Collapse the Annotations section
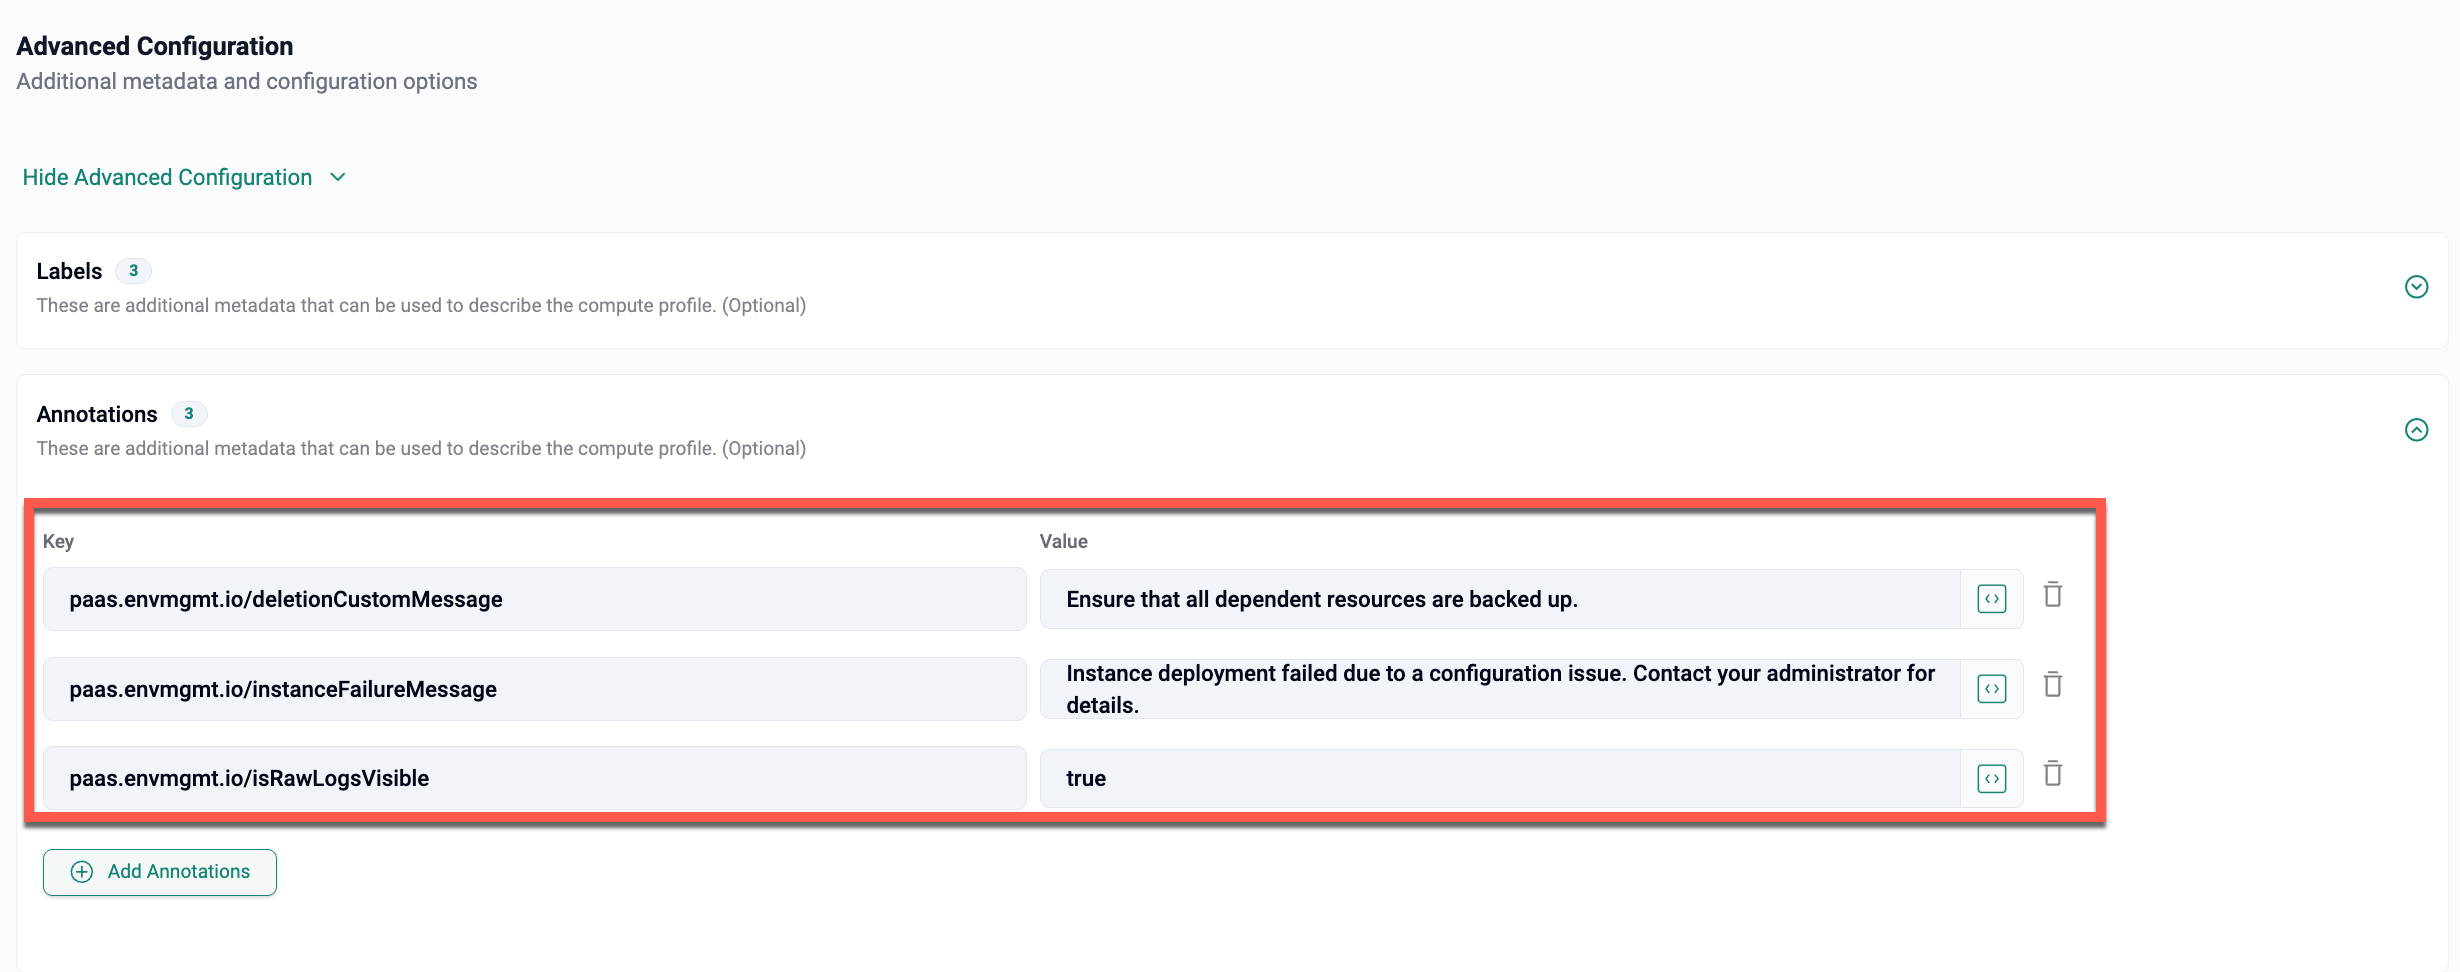2460x972 pixels. (2416, 430)
